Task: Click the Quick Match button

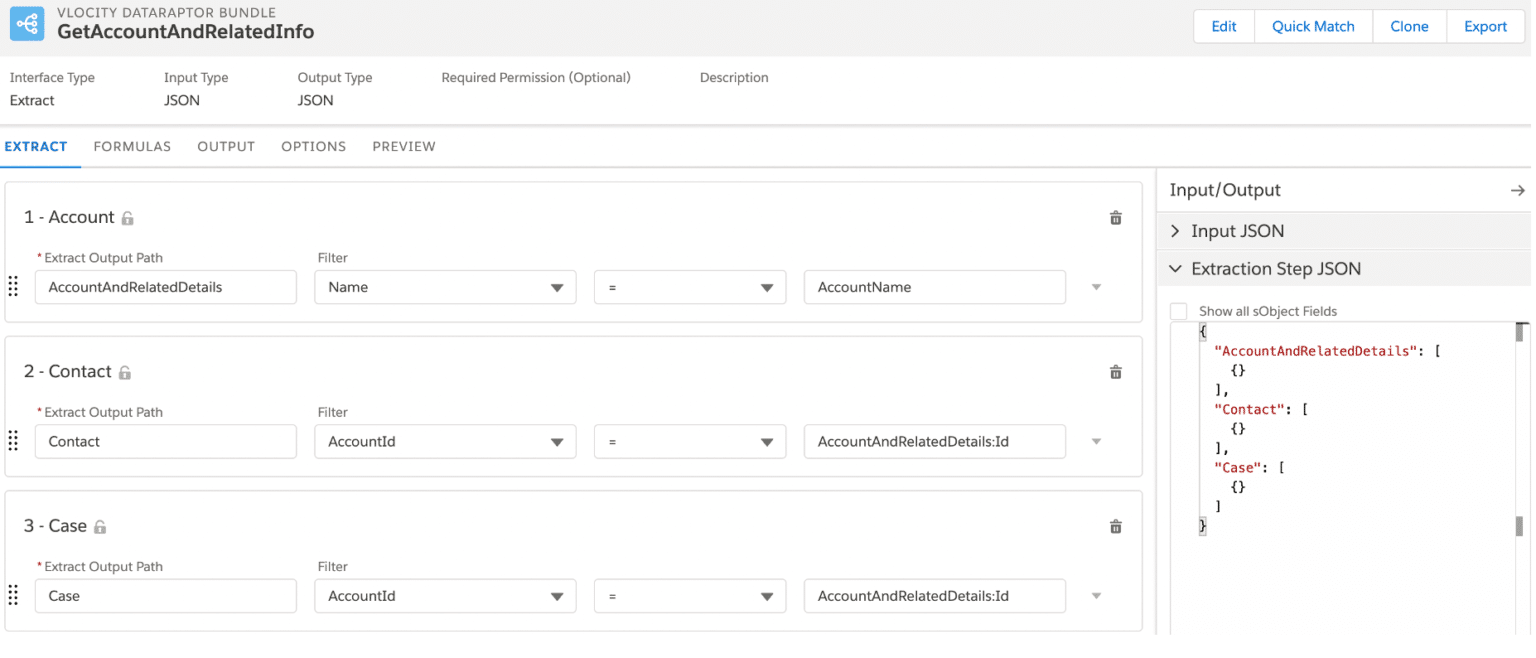Action: (1313, 26)
